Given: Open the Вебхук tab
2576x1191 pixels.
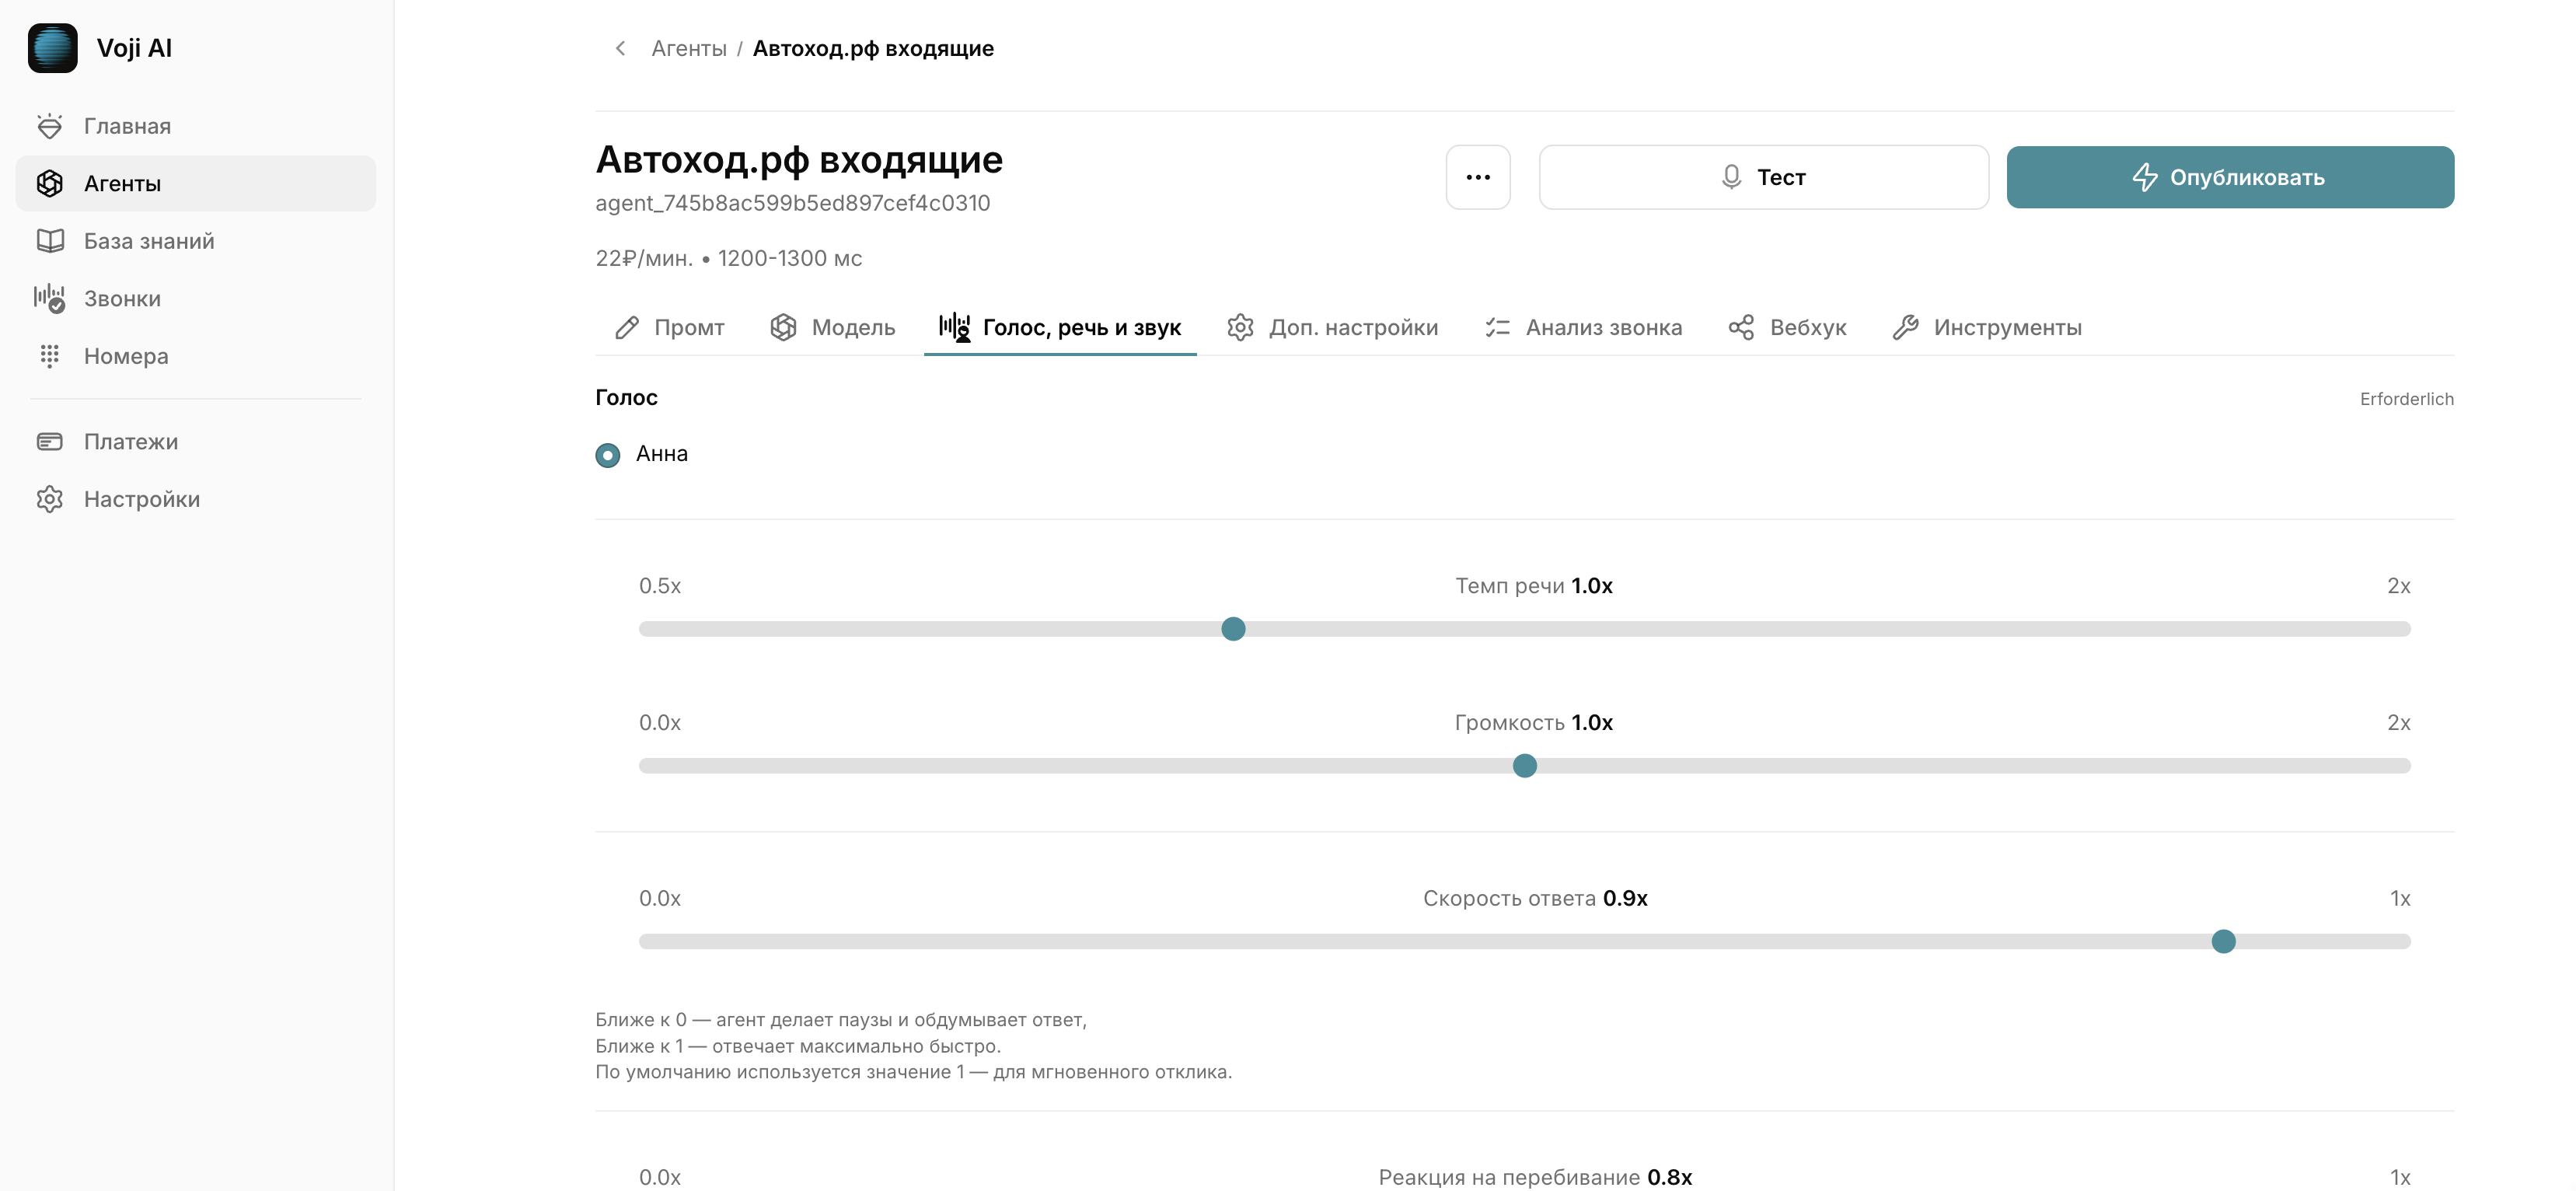Looking at the screenshot, I should (1788, 327).
